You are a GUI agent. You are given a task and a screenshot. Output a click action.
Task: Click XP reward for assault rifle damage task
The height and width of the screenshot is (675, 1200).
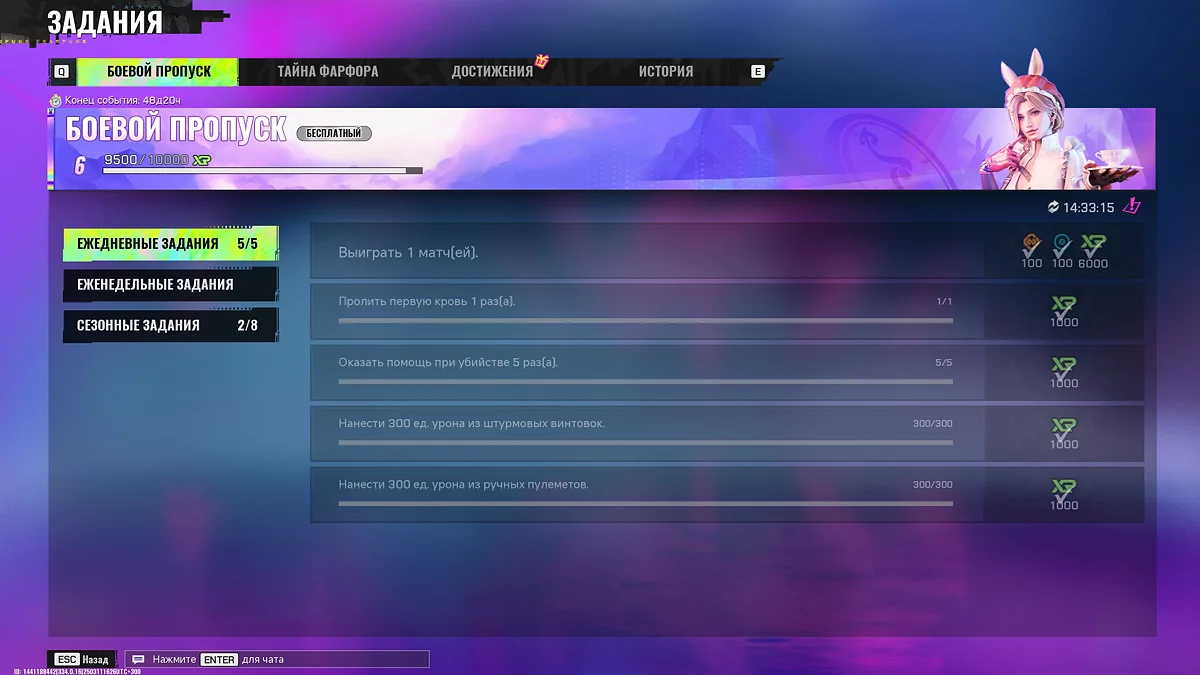click(1064, 430)
